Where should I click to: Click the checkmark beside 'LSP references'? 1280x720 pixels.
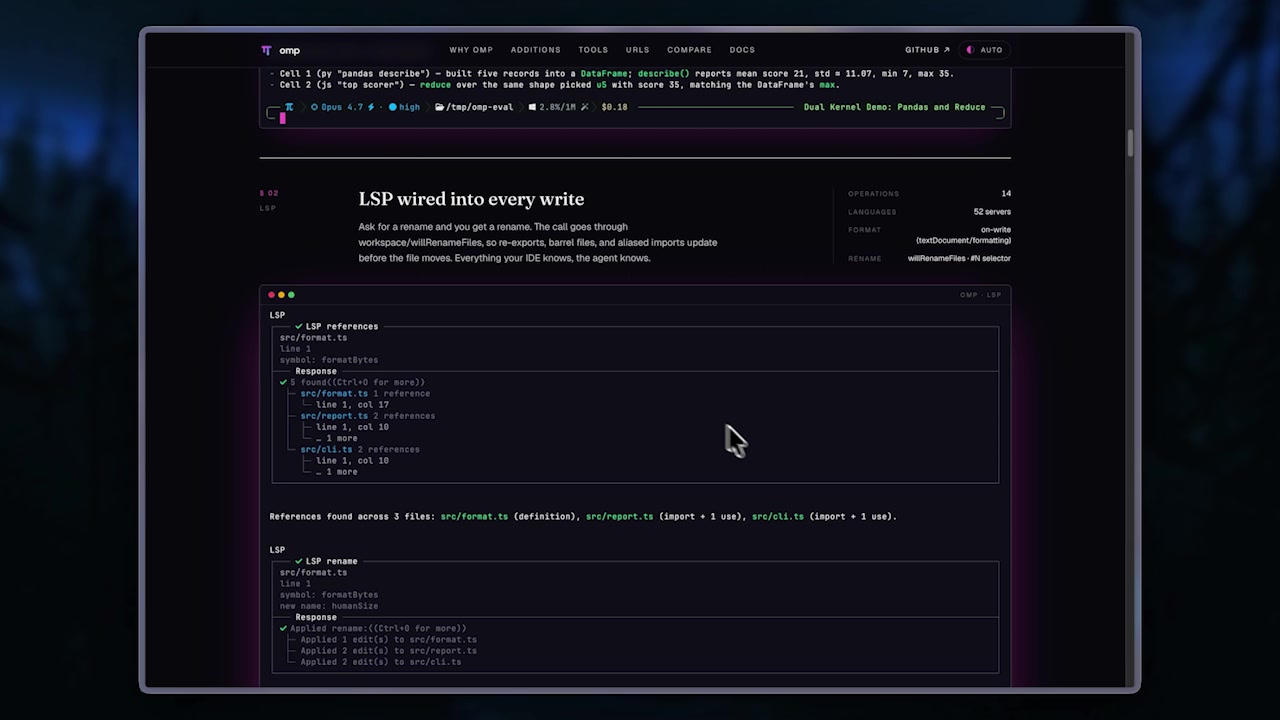point(298,326)
